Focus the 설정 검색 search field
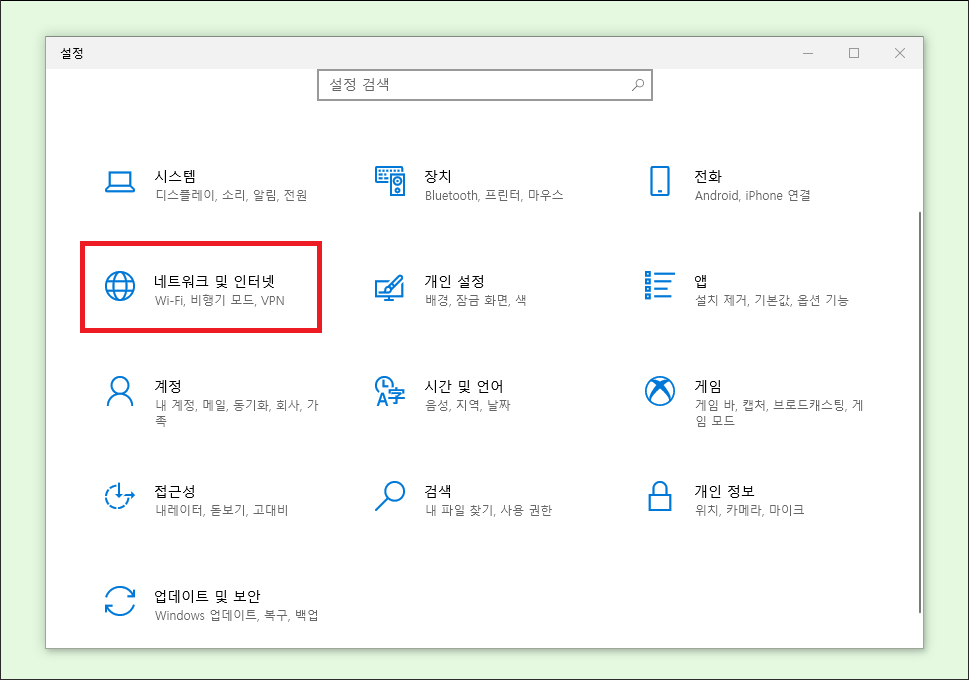This screenshot has height=680, width=969. [x=485, y=85]
